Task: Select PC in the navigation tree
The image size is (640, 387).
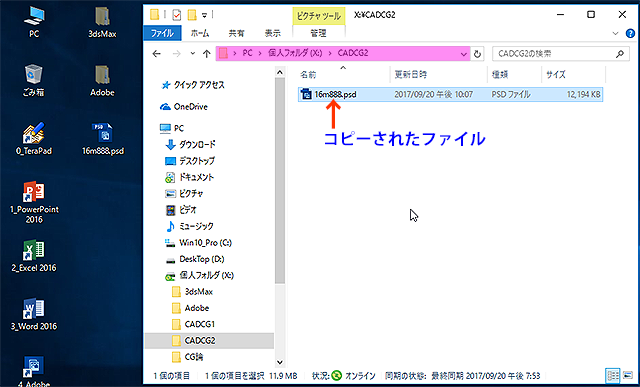Action: click(x=172, y=129)
